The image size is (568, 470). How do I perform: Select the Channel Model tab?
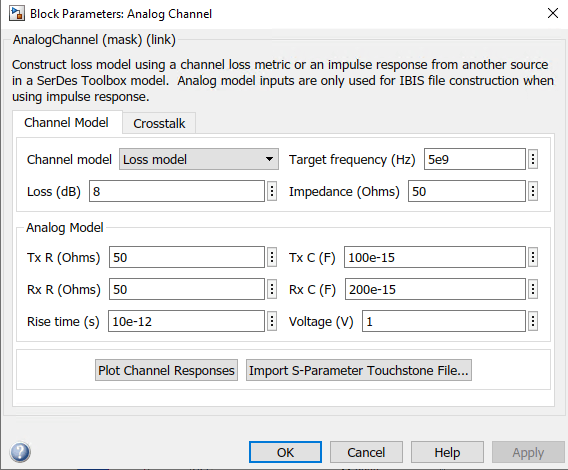(x=67, y=122)
